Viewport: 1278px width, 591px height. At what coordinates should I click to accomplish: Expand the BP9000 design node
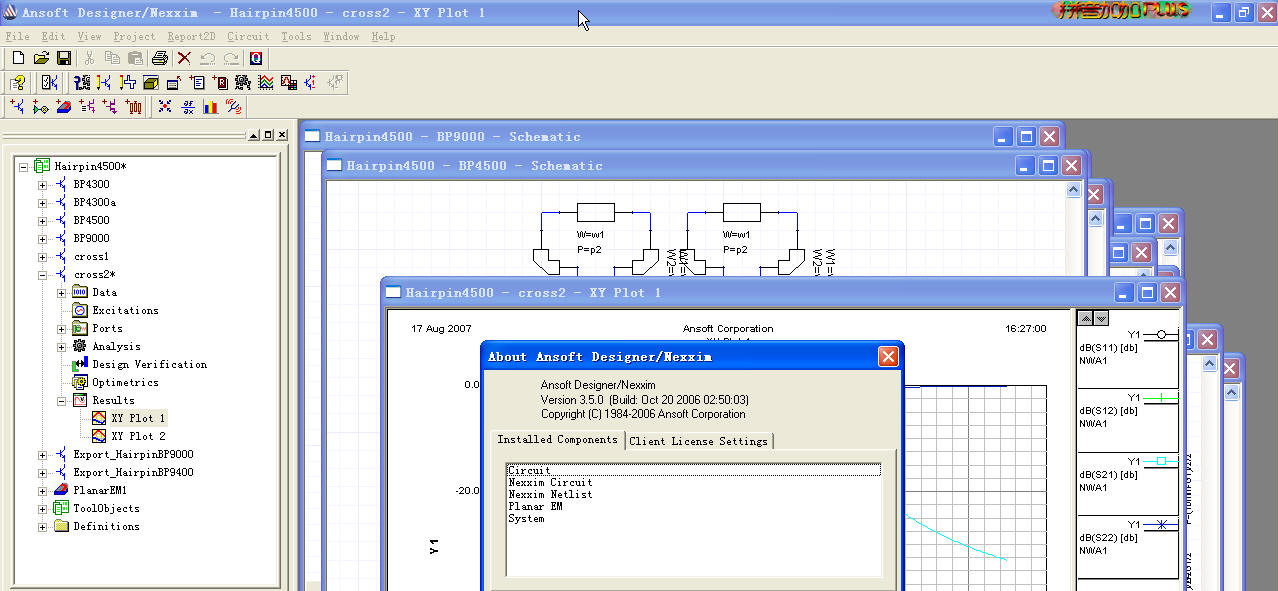(42, 239)
